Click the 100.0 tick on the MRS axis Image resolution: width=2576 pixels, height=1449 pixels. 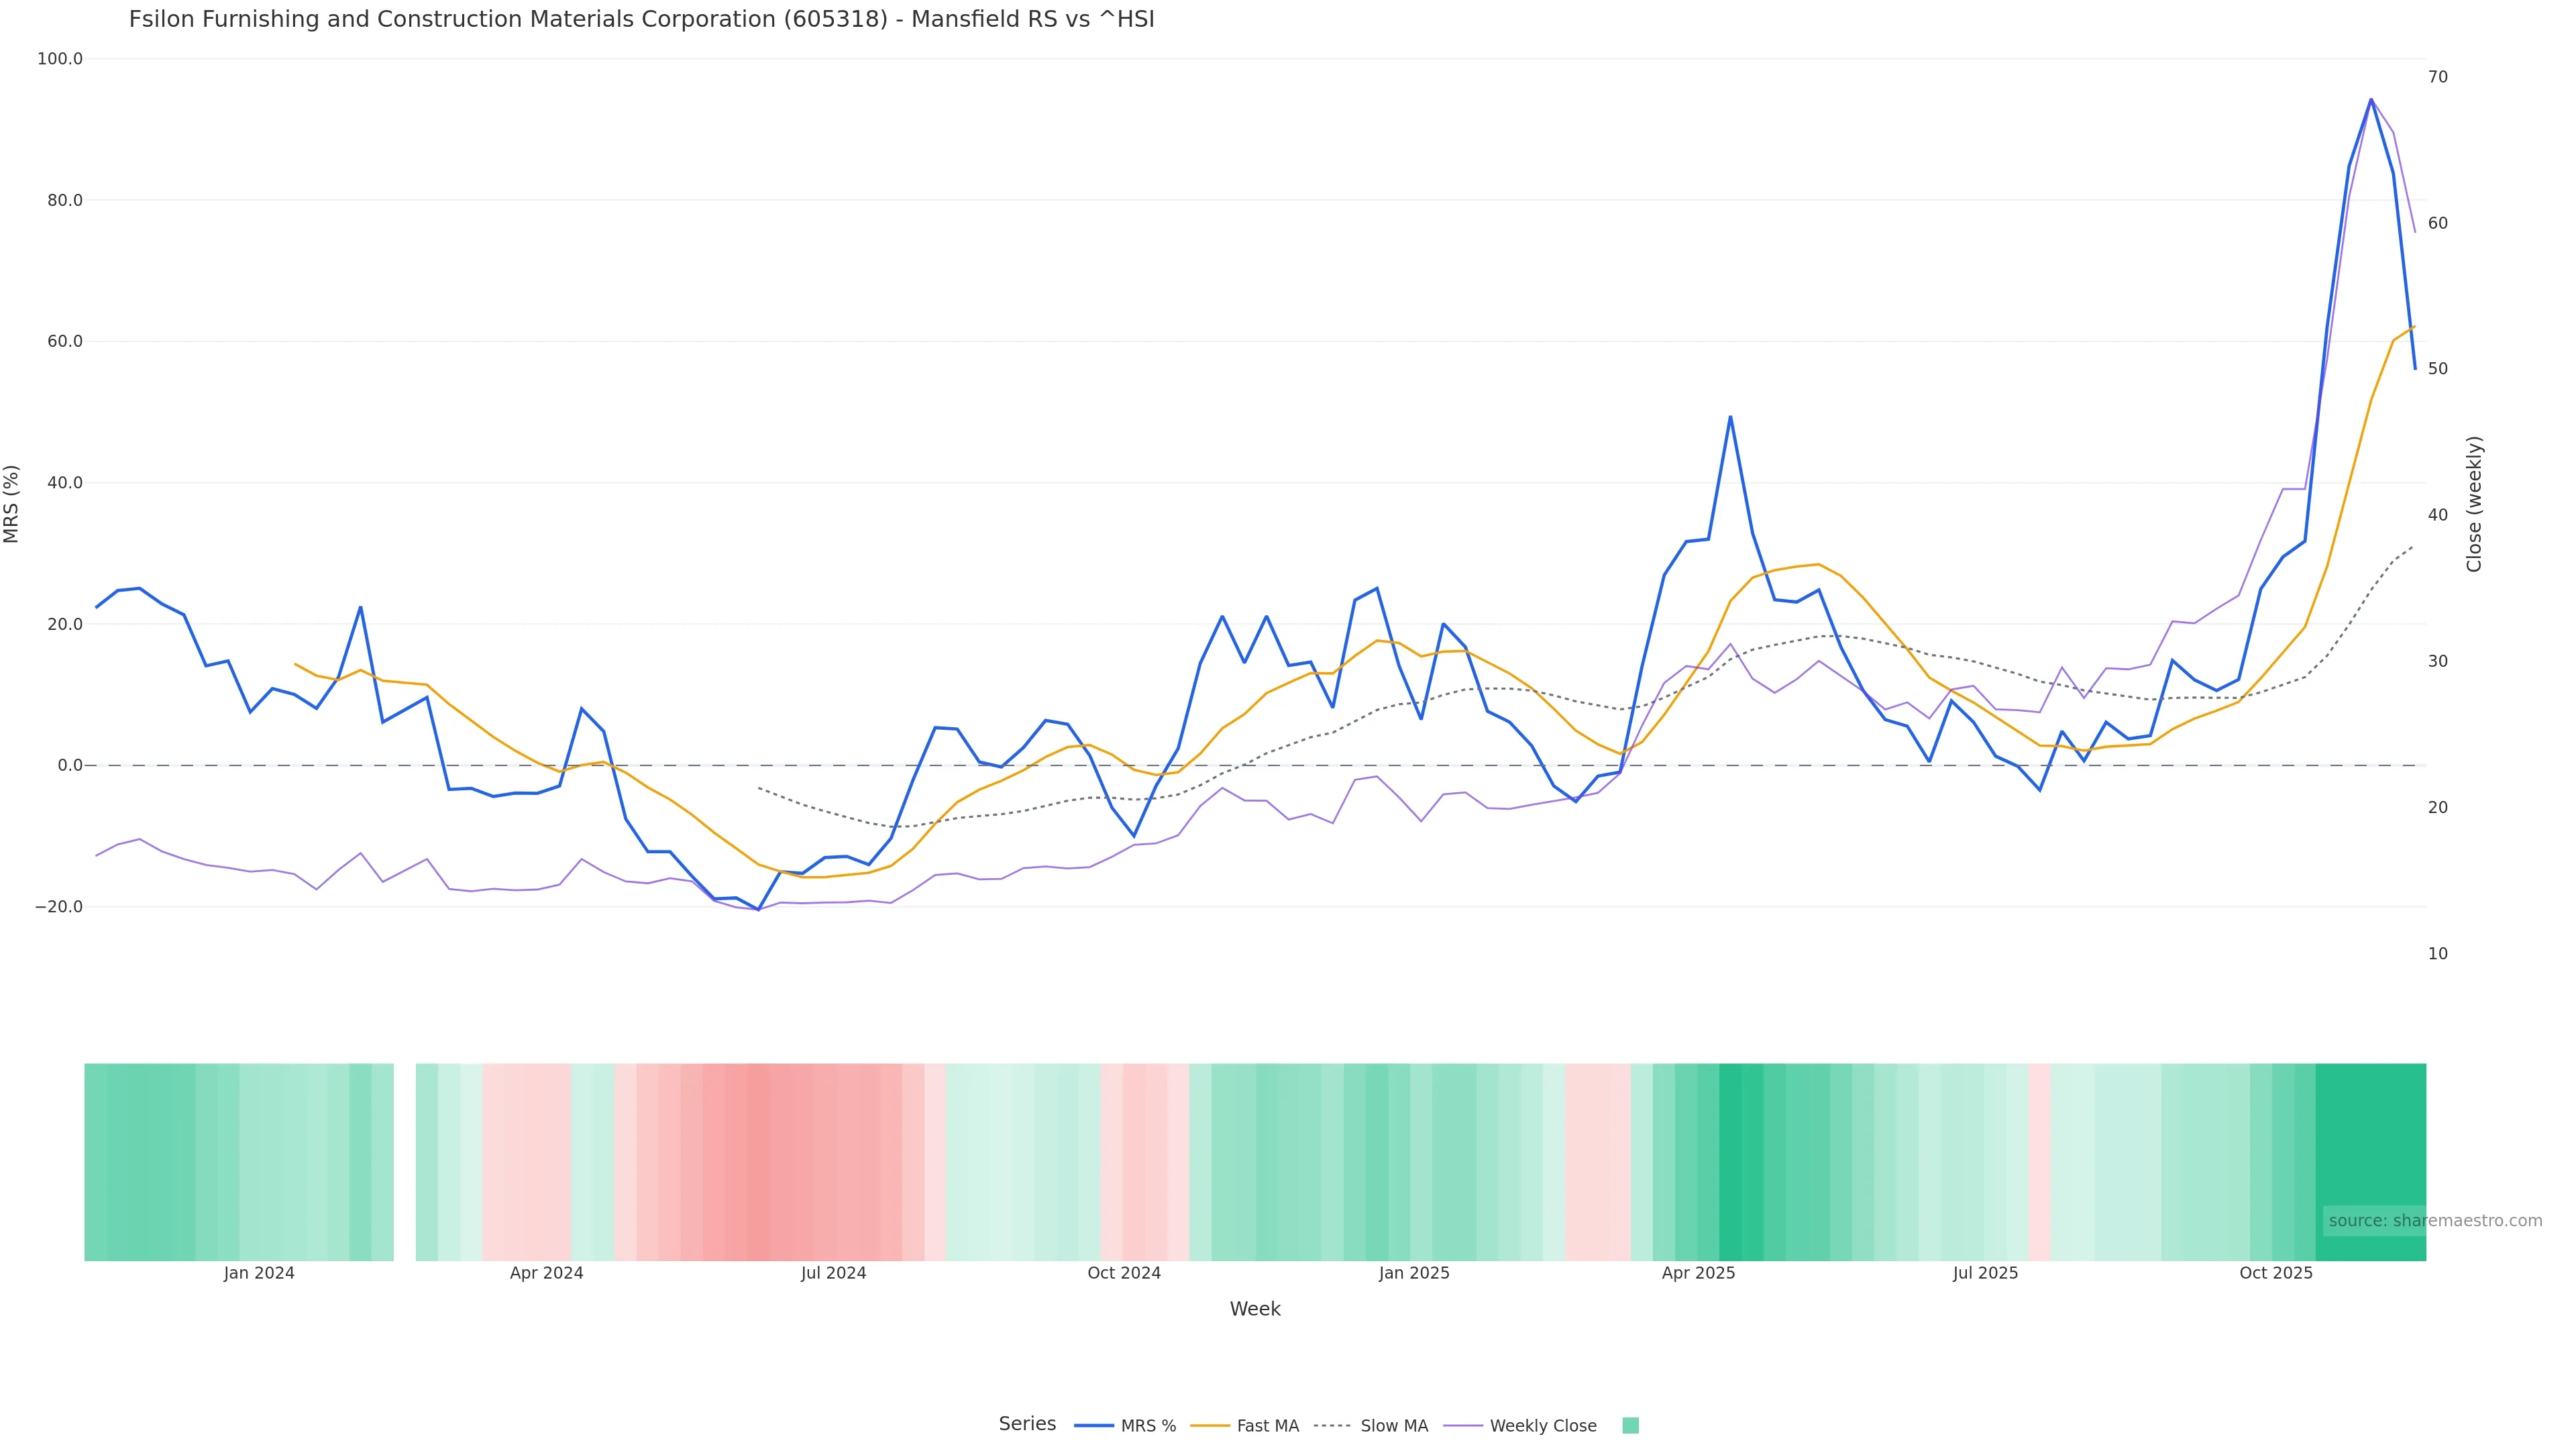click(60, 59)
